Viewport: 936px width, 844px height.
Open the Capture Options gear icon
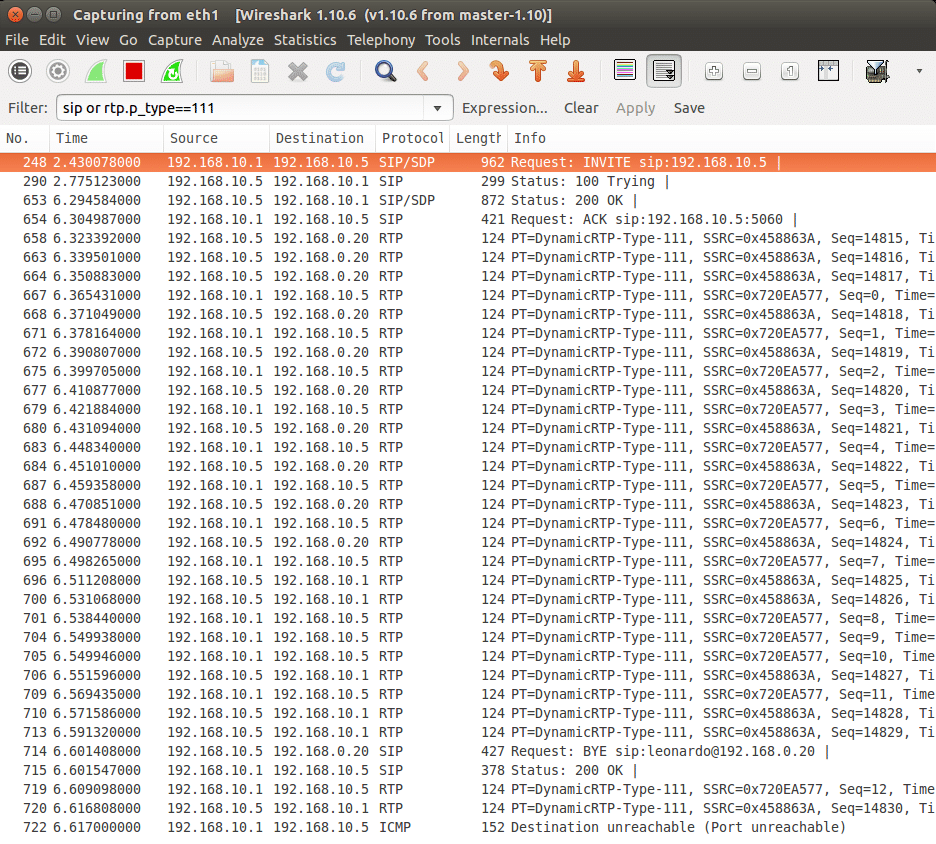[57, 71]
